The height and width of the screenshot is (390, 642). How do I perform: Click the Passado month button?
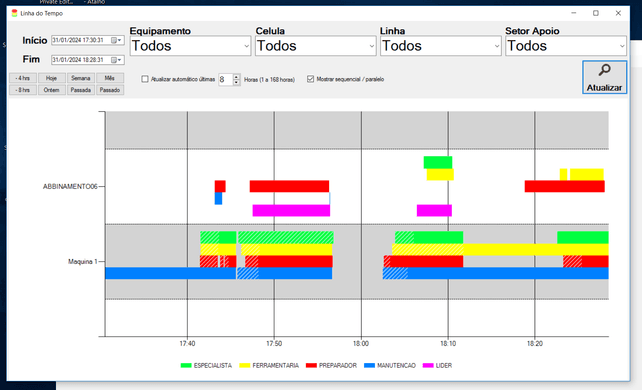click(x=110, y=90)
